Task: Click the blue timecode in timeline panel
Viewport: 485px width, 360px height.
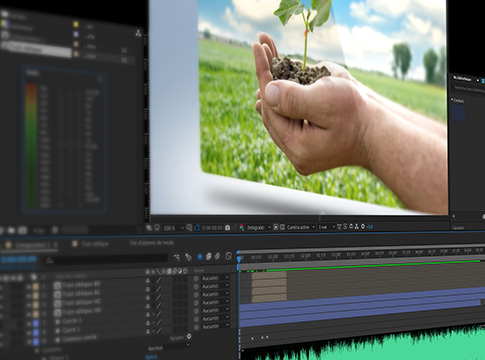Action: [19, 259]
